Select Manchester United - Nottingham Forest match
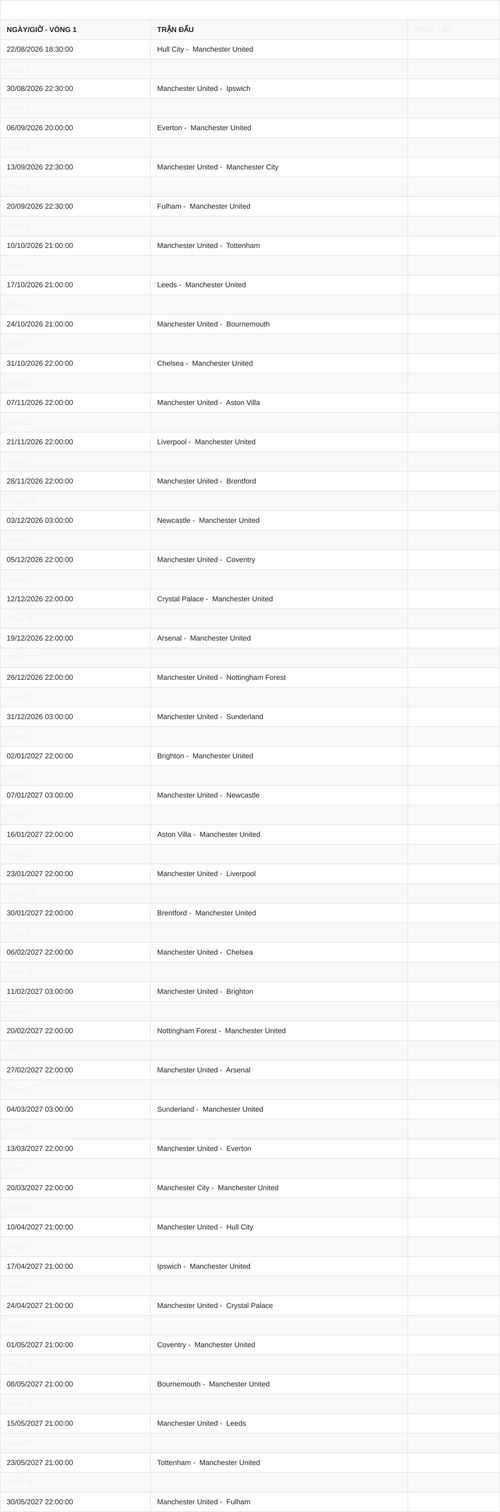 point(221,677)
